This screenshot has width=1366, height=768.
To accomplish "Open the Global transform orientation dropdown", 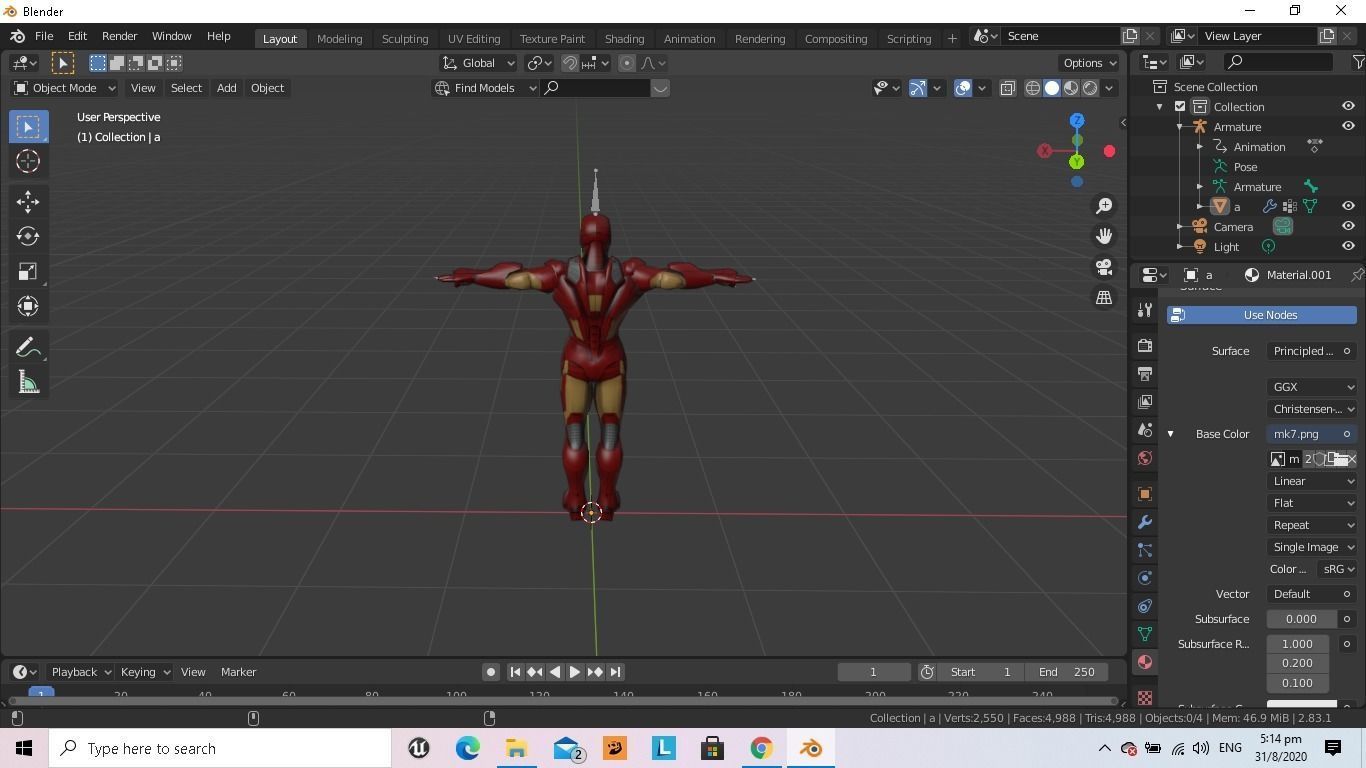I will (478, 63).
